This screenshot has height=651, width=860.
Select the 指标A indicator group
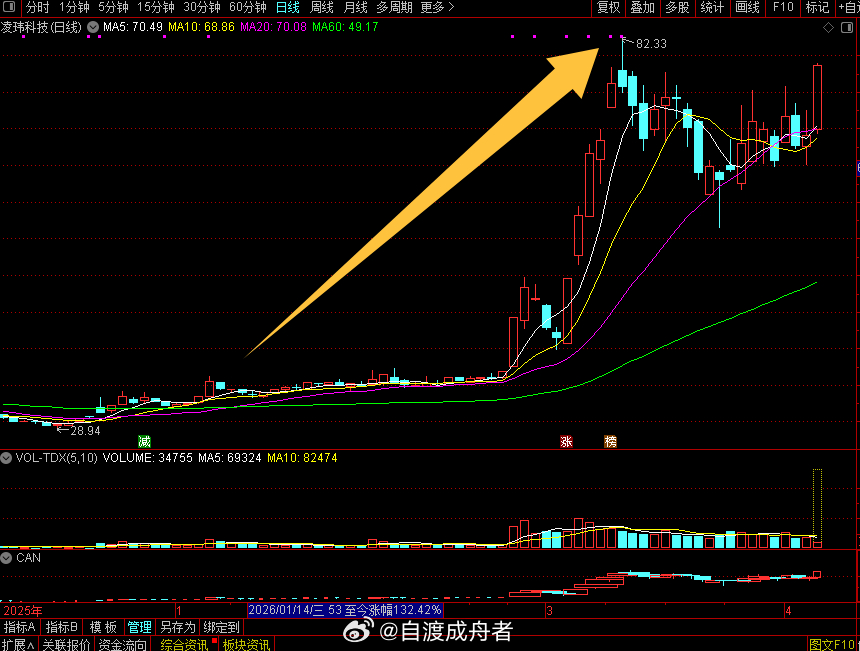pos(20,627)
